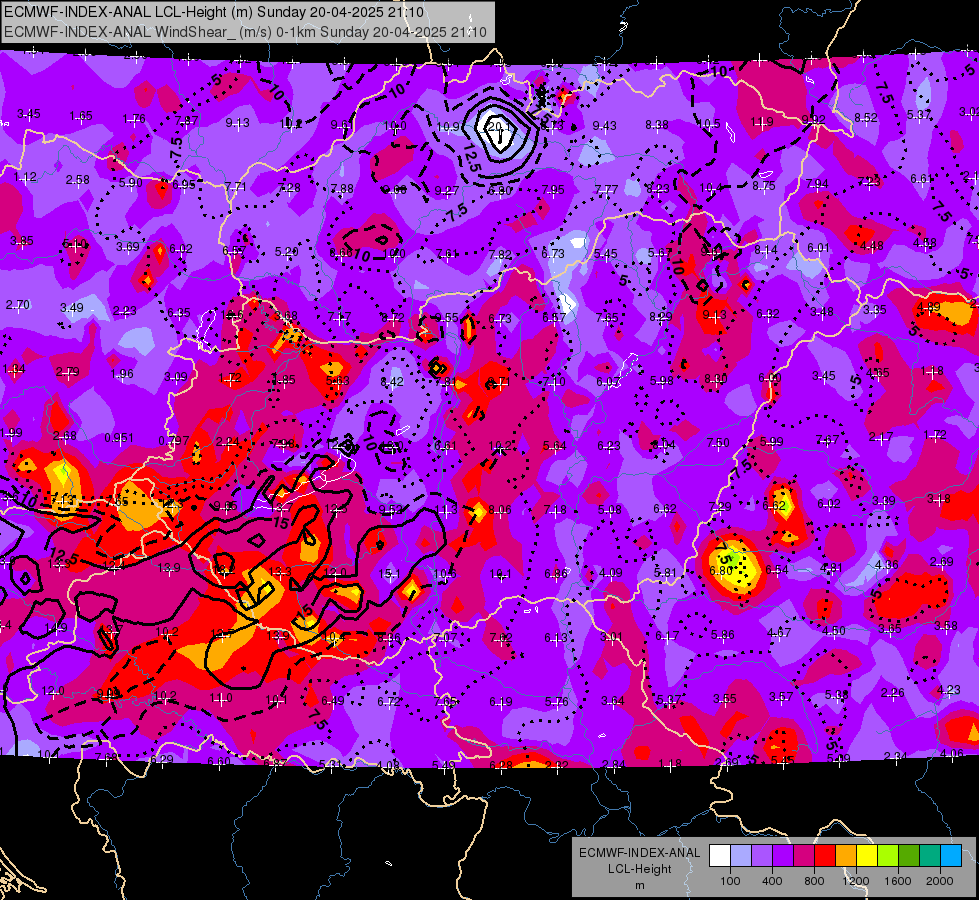This screenshot has width=979, height=900.
Task: Click the grid value 1.65
Action: (x=81, y=116)
